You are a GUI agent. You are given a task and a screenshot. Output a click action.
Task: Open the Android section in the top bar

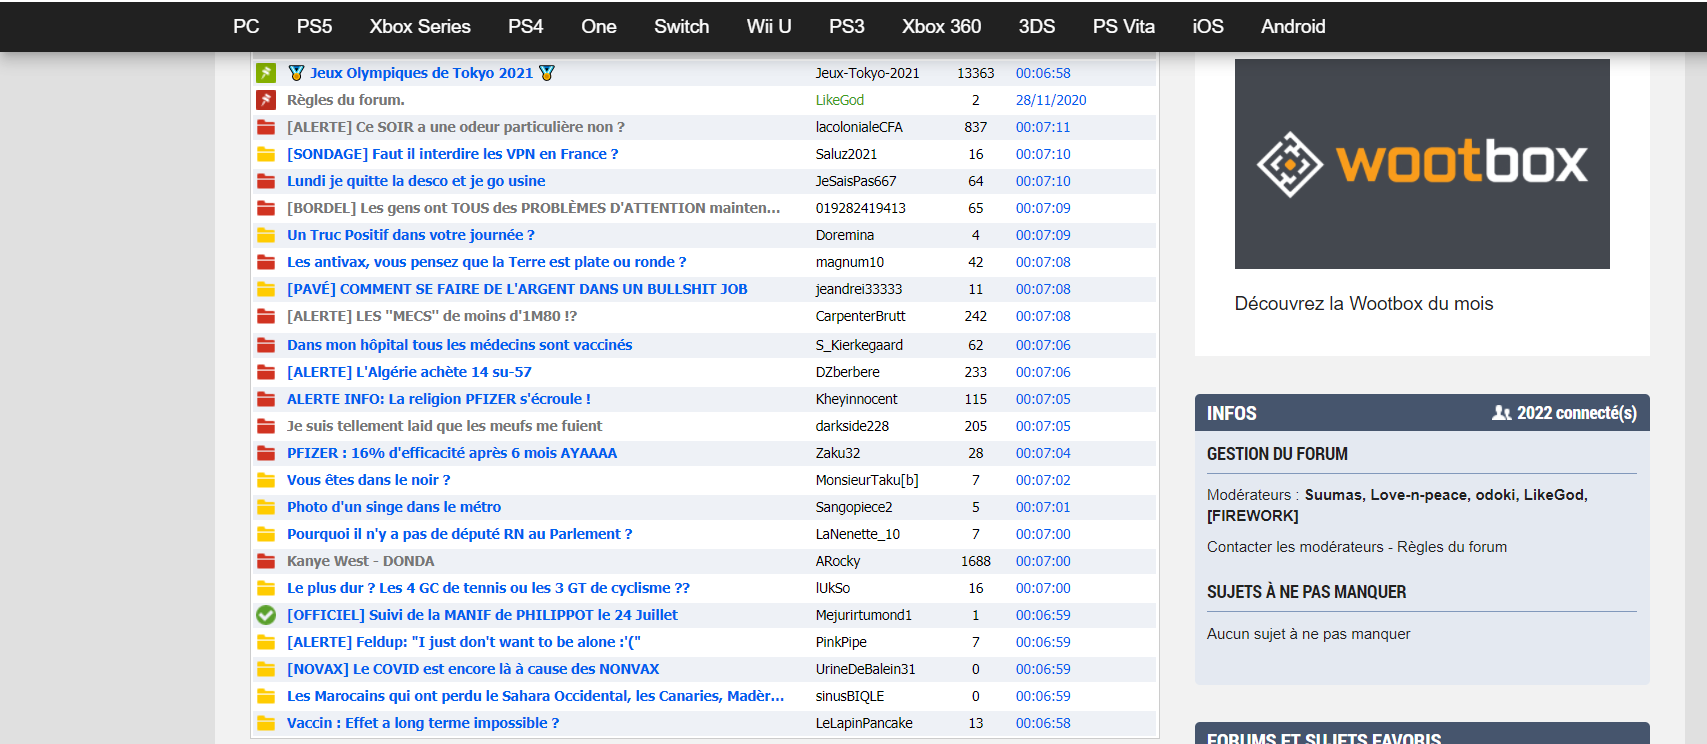coord(1292,27)
